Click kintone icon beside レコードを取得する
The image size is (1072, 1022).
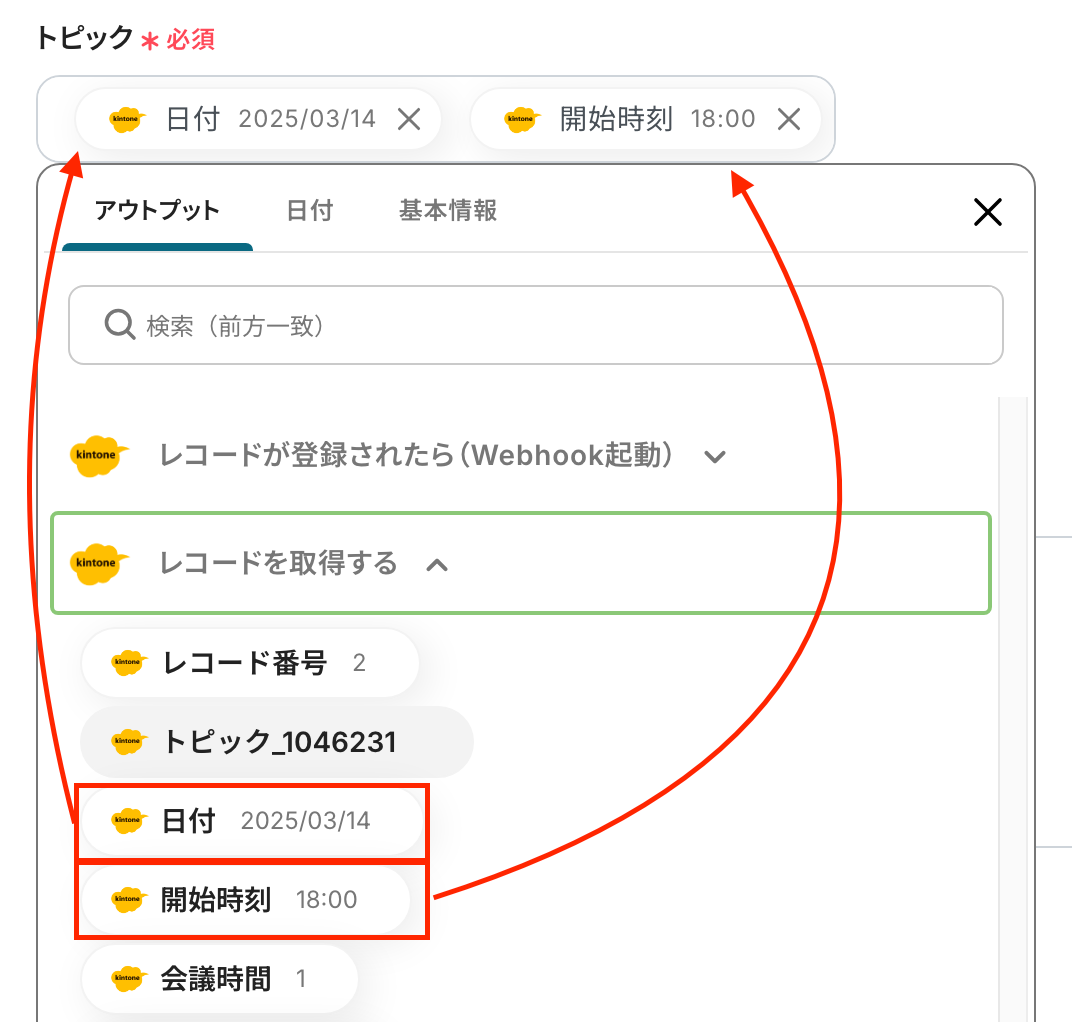[x=98, y=563]
